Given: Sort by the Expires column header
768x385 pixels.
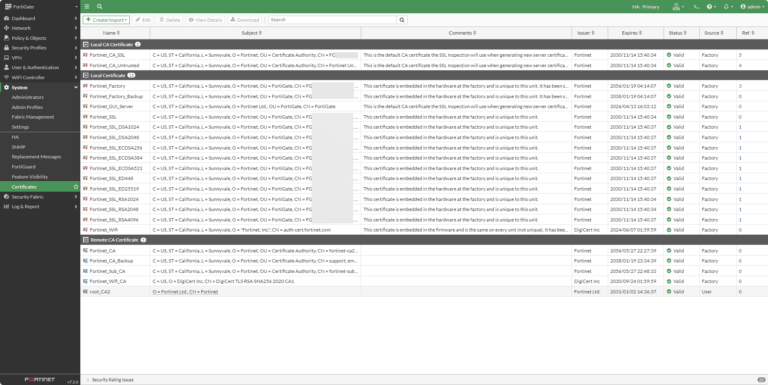Looking at the screenshot, I should tap(631, 33).
